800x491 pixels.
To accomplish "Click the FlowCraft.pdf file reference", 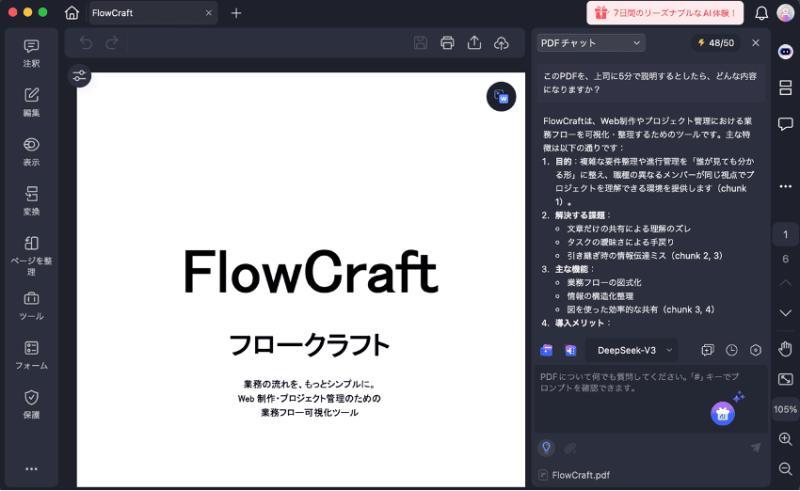I will click(x=575, y=475).
